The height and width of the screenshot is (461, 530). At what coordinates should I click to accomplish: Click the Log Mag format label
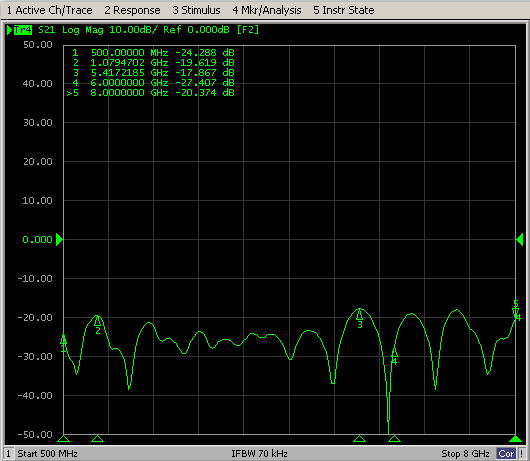[x=82, y=30]
